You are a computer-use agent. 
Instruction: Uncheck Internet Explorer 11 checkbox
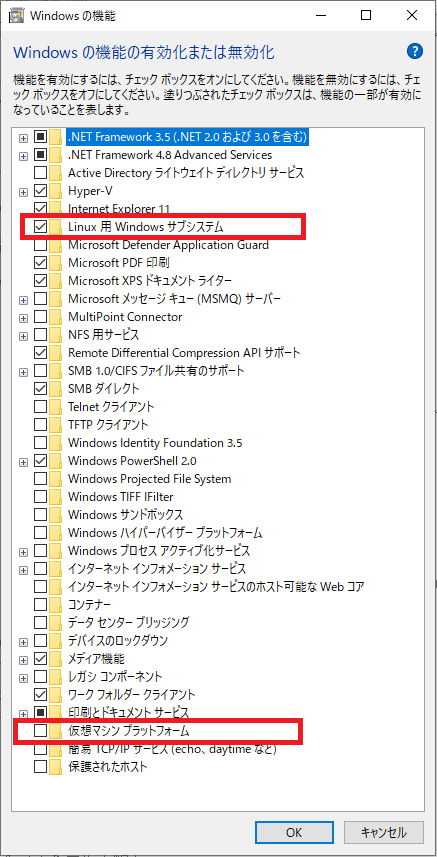click(40, 209)
